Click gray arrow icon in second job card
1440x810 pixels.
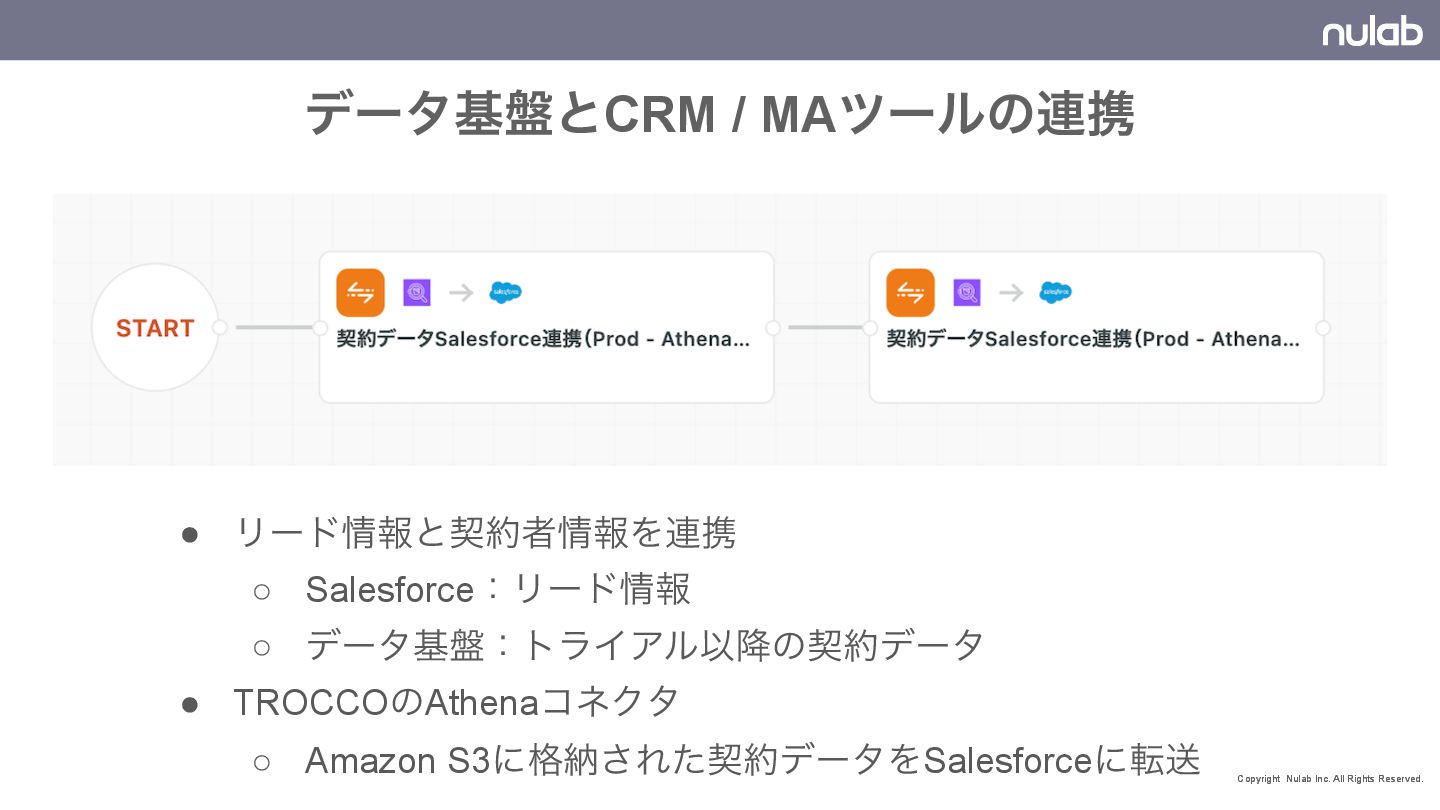point(1011,292)
